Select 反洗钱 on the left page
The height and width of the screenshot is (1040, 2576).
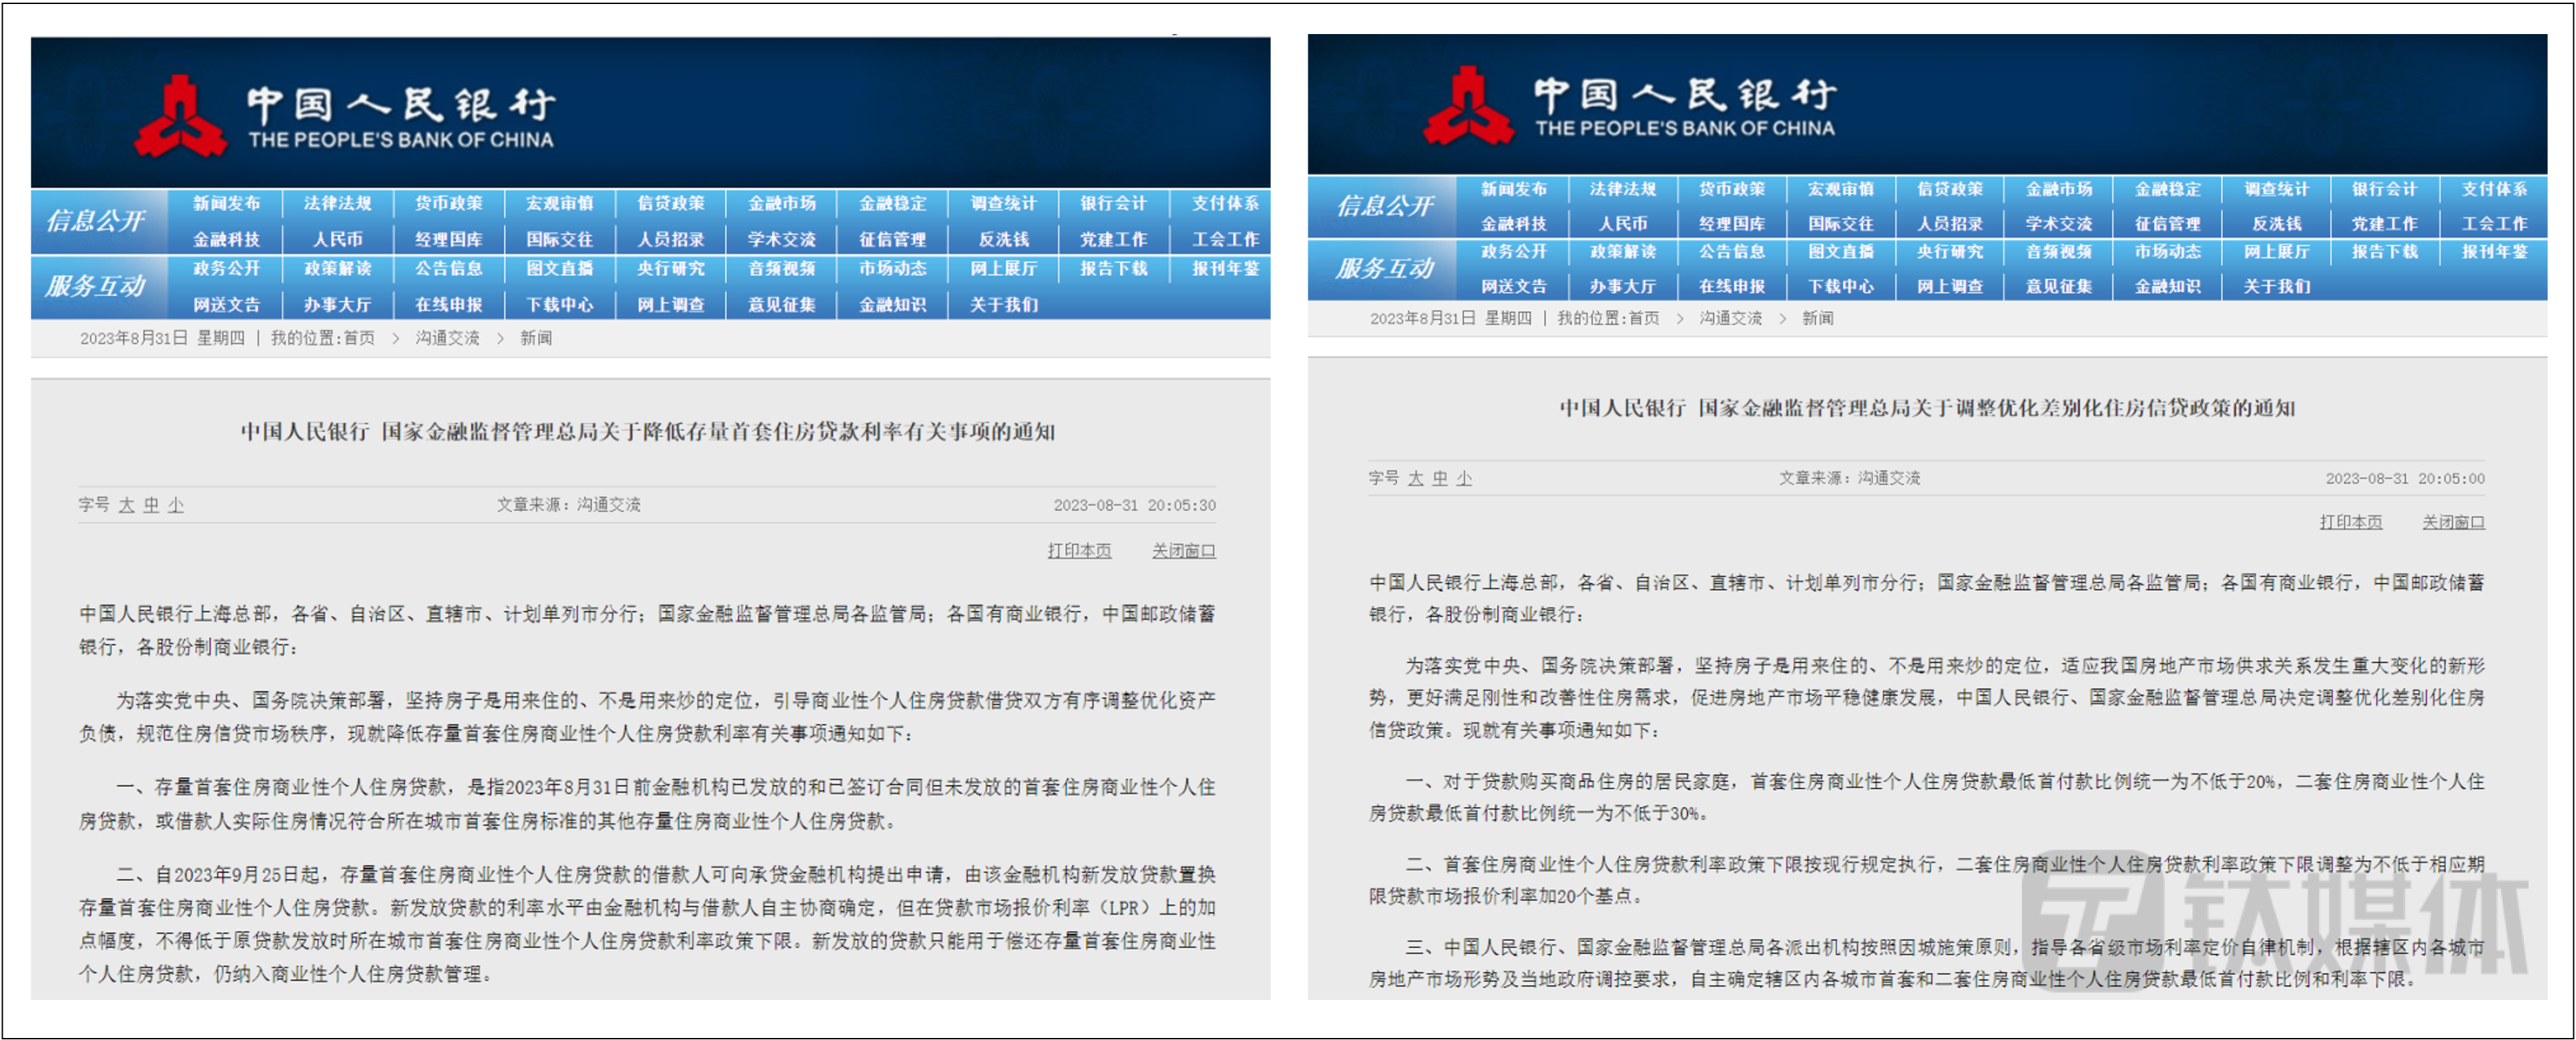point(1003,240)
